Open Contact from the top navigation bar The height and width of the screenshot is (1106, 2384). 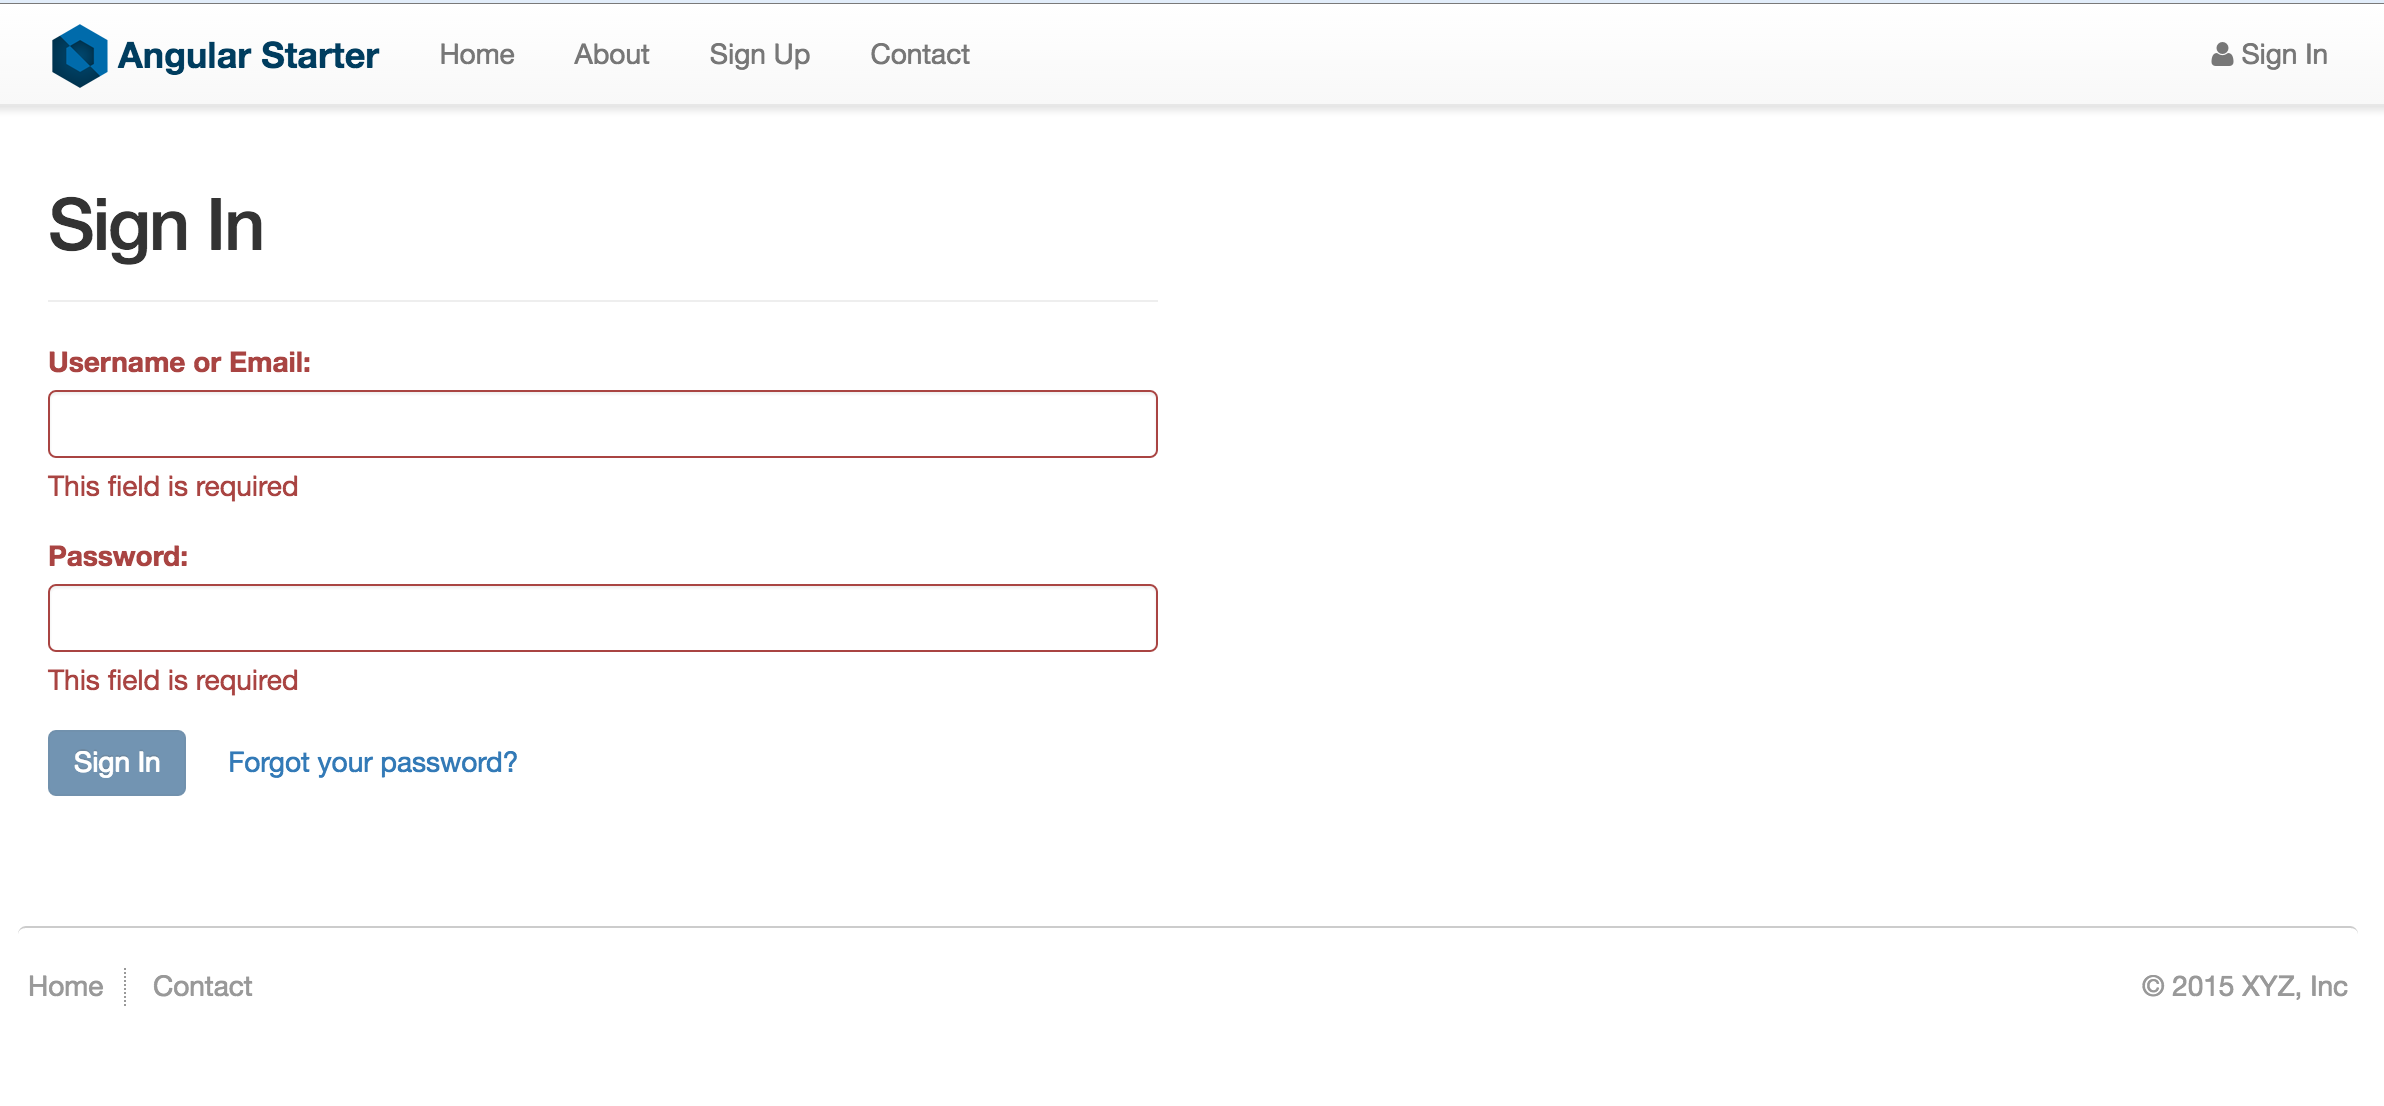[919, 55]
